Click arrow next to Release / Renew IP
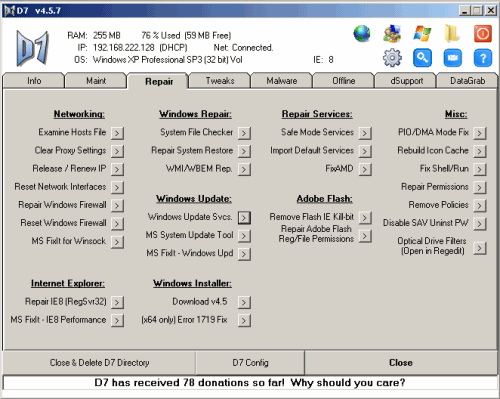Screen dimensions: 500x399 tap(117, 169)
